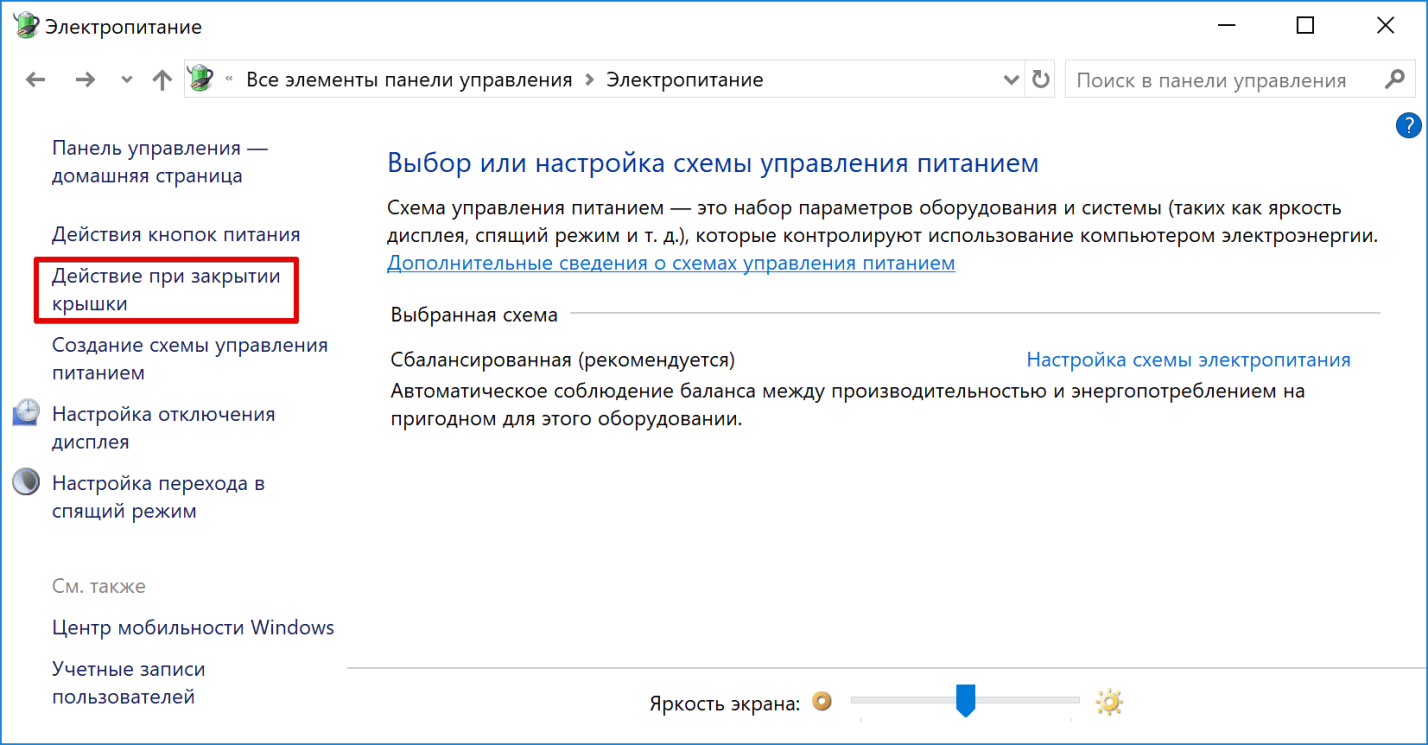Go up one folder level
1428x745 pixels.
pos(162,80)
